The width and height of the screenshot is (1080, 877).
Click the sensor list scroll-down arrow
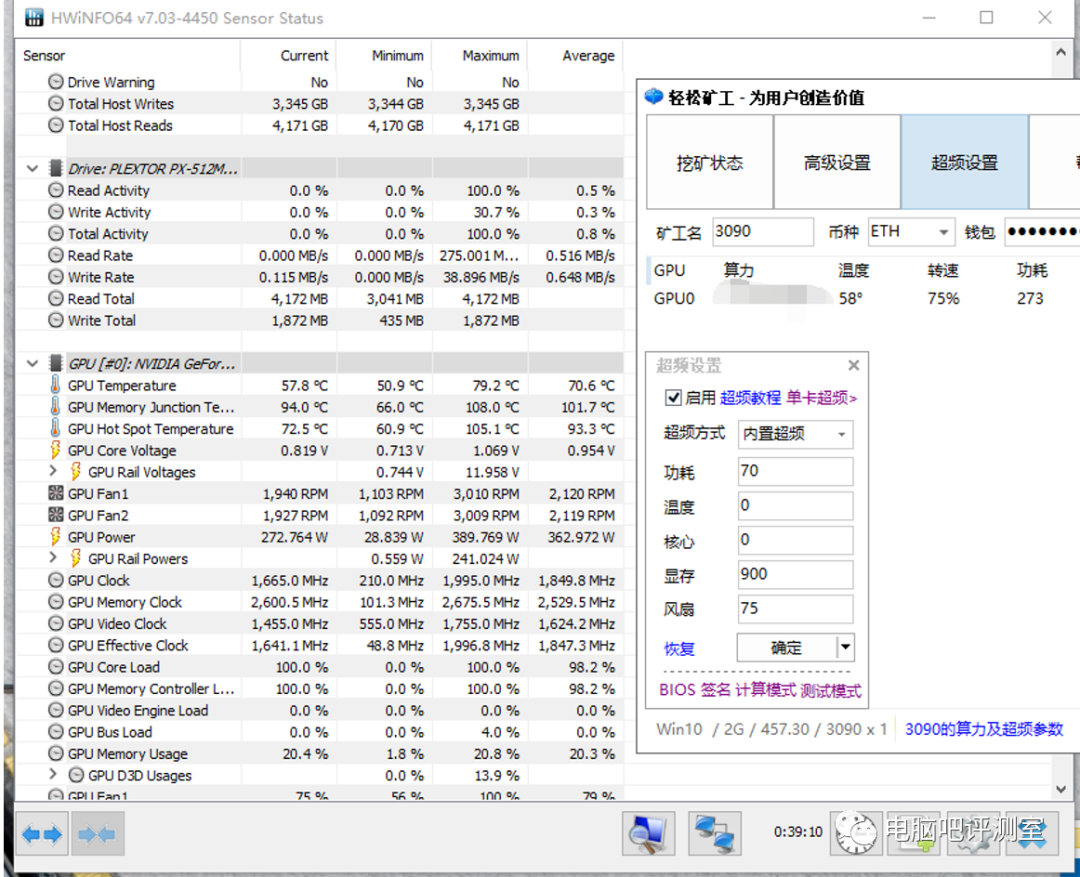pos(1061,789)
